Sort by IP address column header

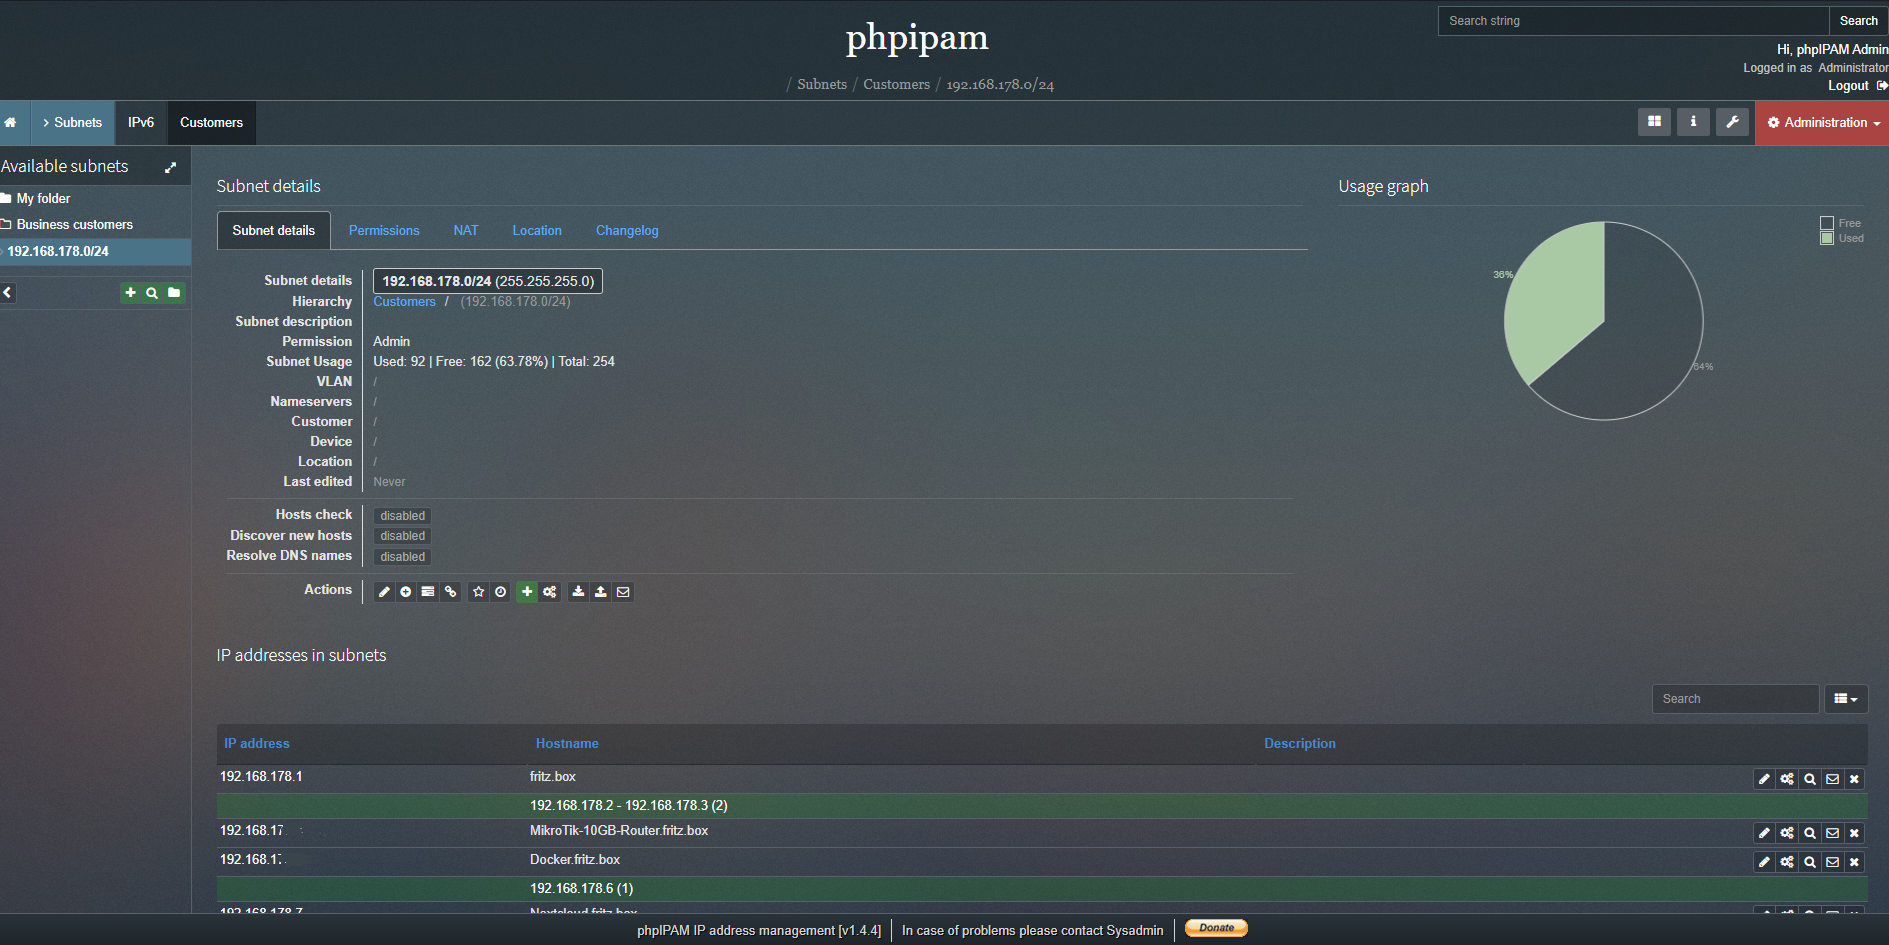pos(257,744)
